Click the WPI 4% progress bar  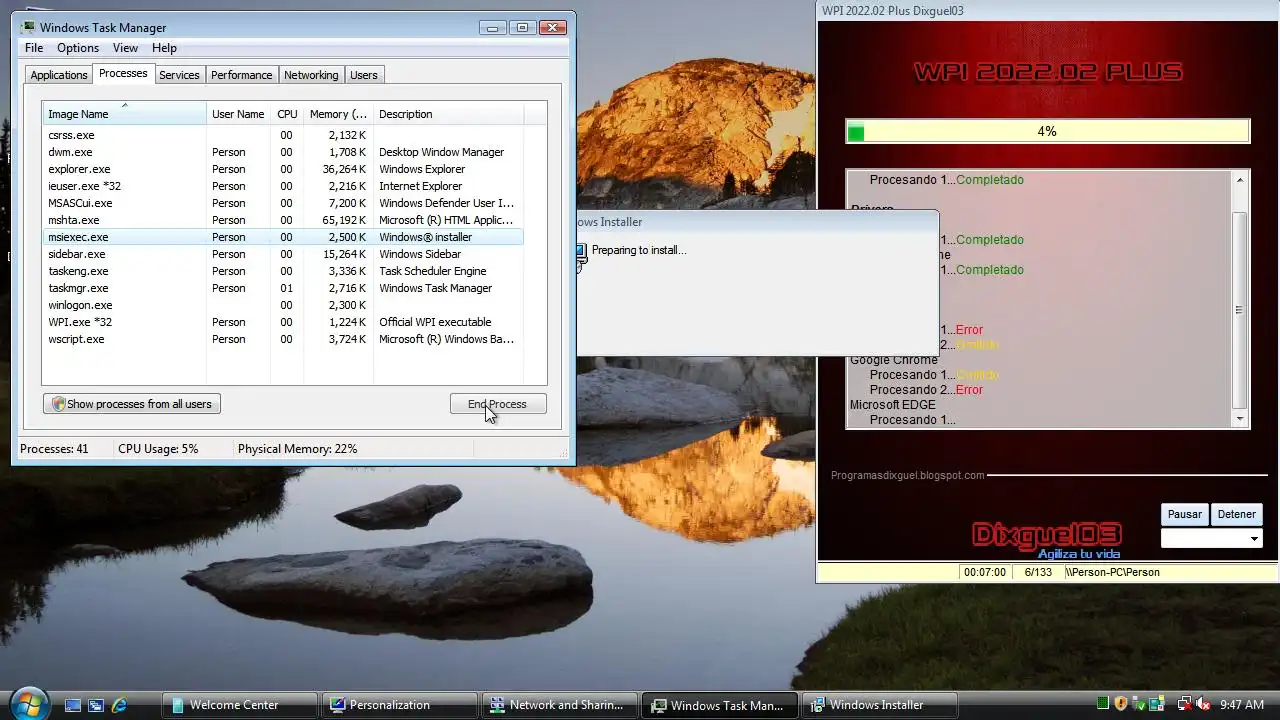pos(1048,131)
